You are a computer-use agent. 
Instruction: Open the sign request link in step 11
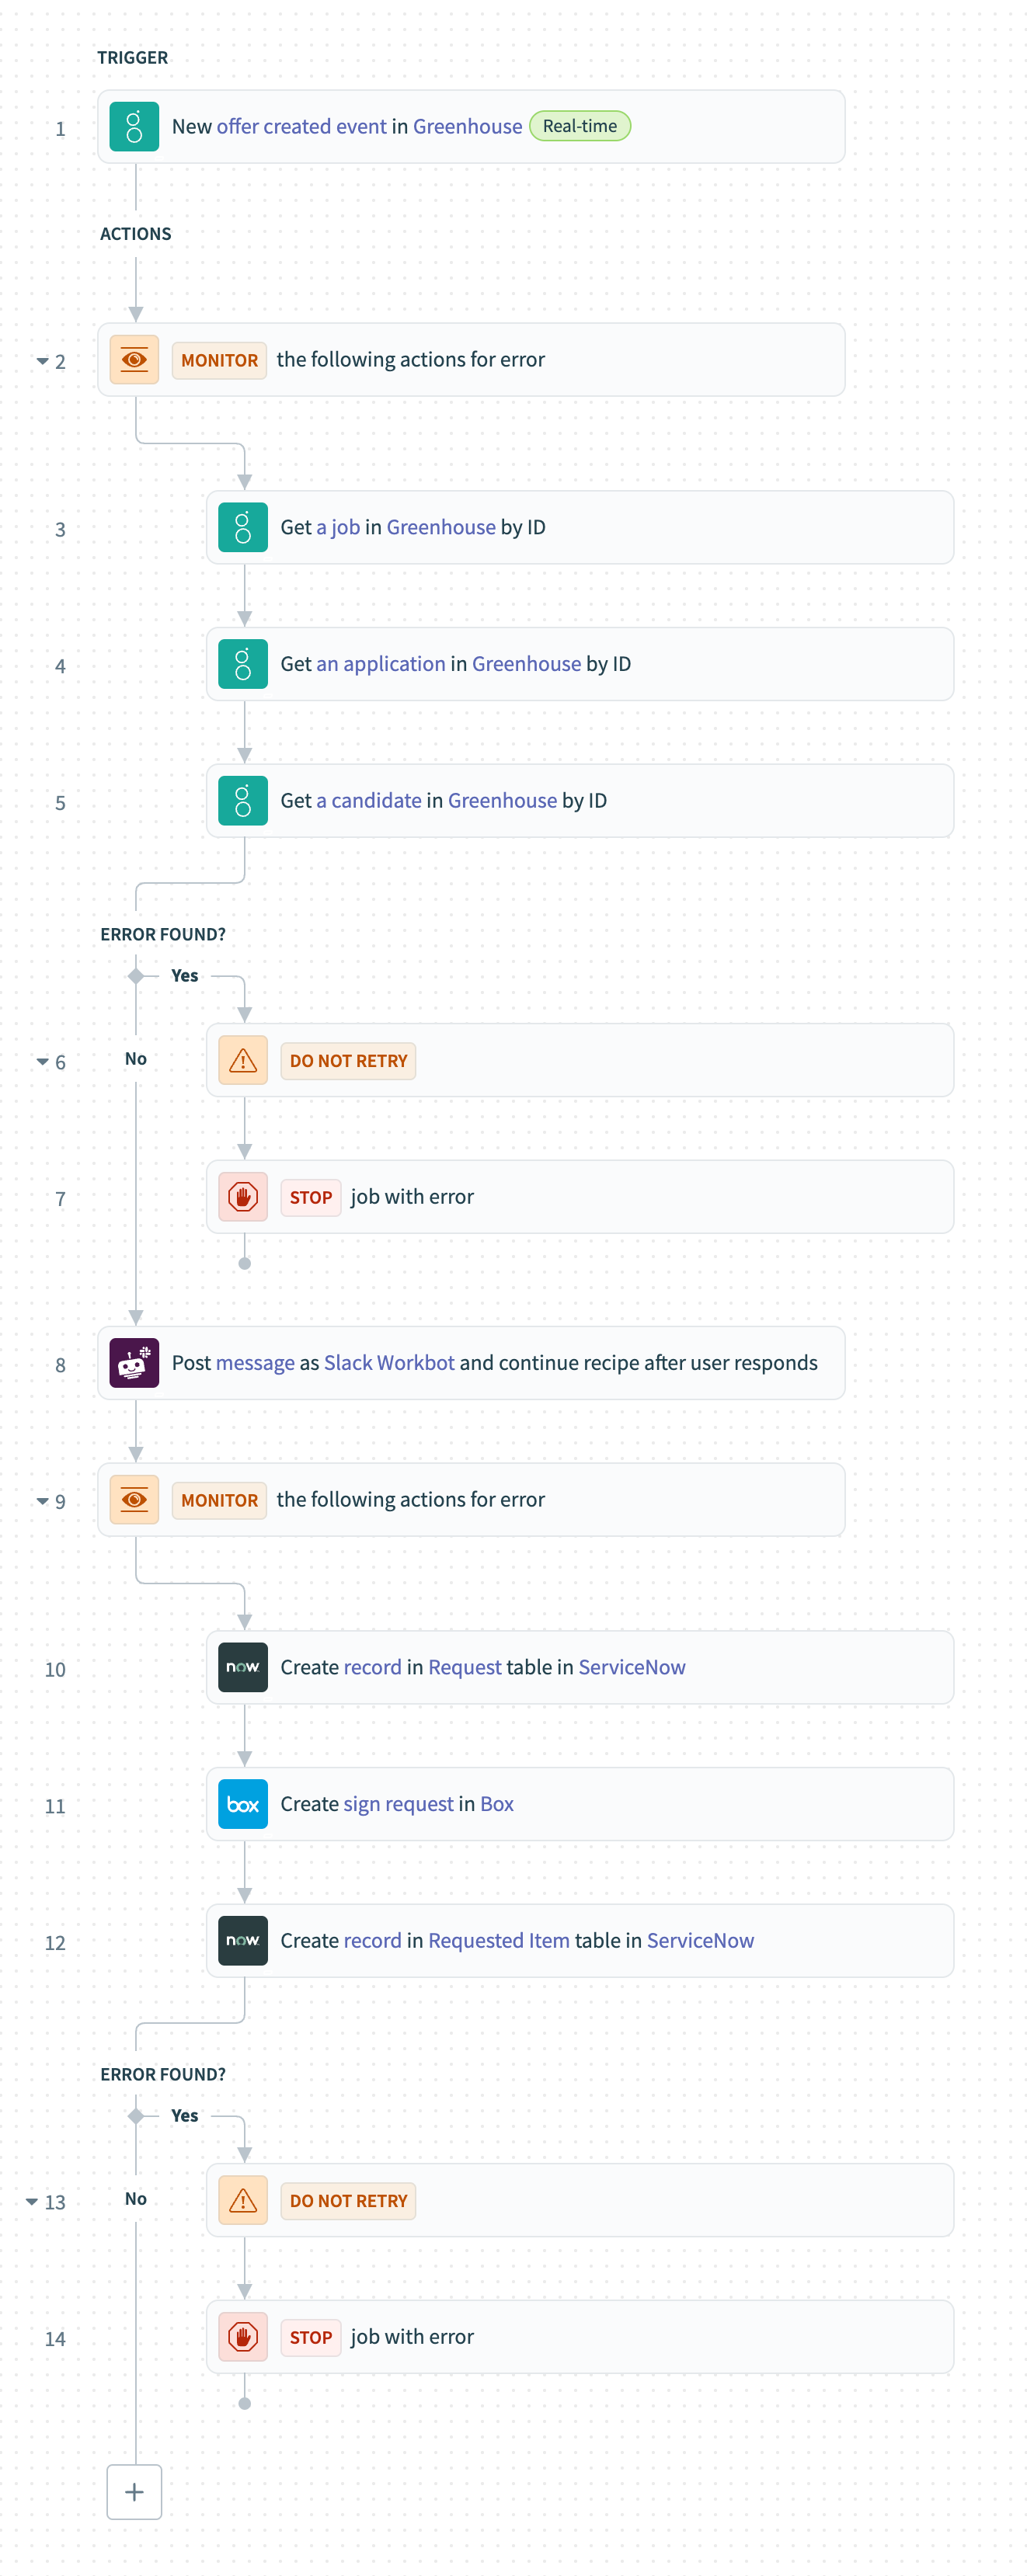tap(396, 1804)
